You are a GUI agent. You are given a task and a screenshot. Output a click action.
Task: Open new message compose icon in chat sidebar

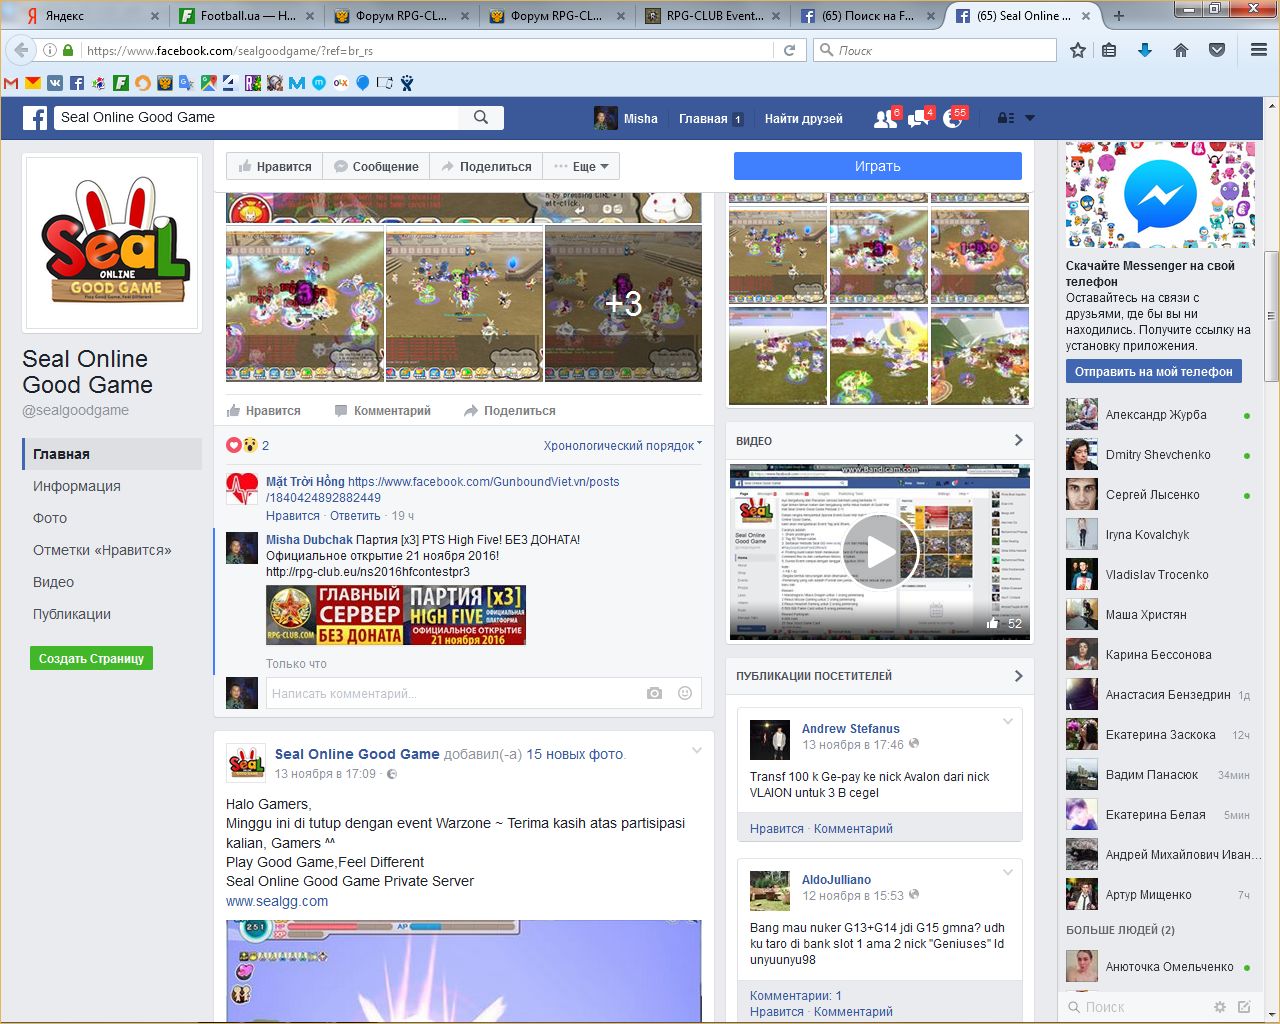[1244, 1007]
